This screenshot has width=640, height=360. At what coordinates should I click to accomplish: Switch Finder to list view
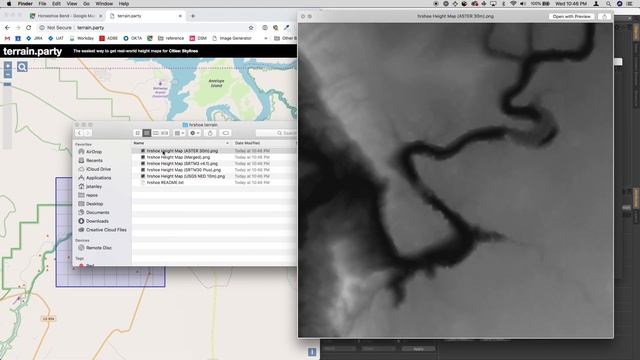pyautogui.click(x=147, y=133)
